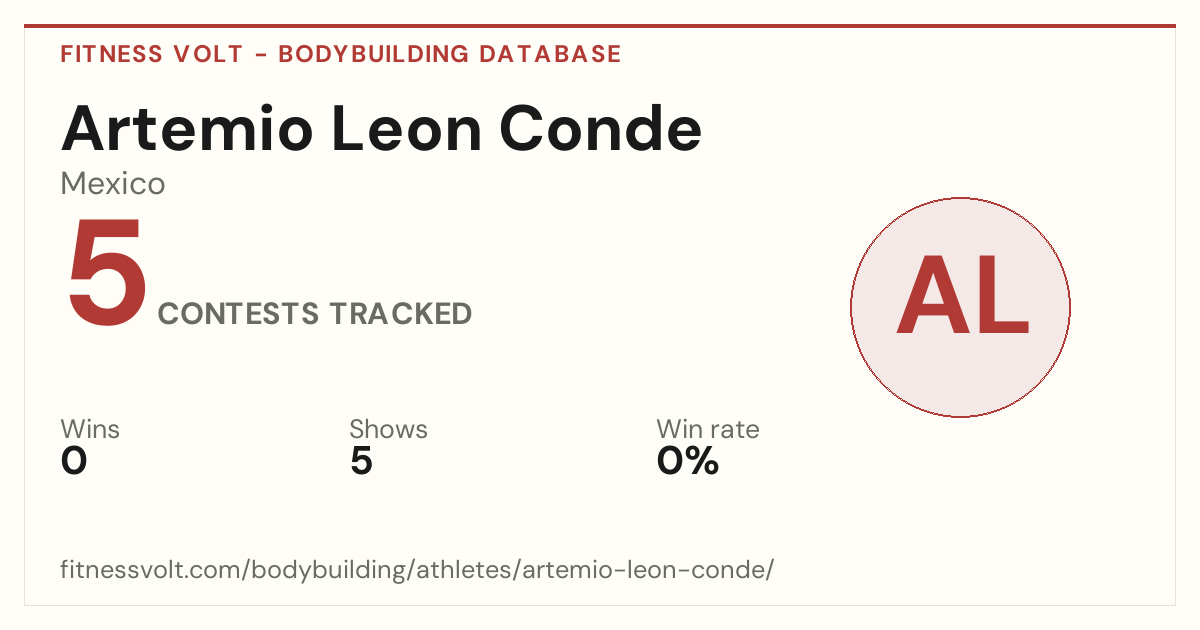
Task: Click the letter A in avatar
Action: tap(927, 295)
